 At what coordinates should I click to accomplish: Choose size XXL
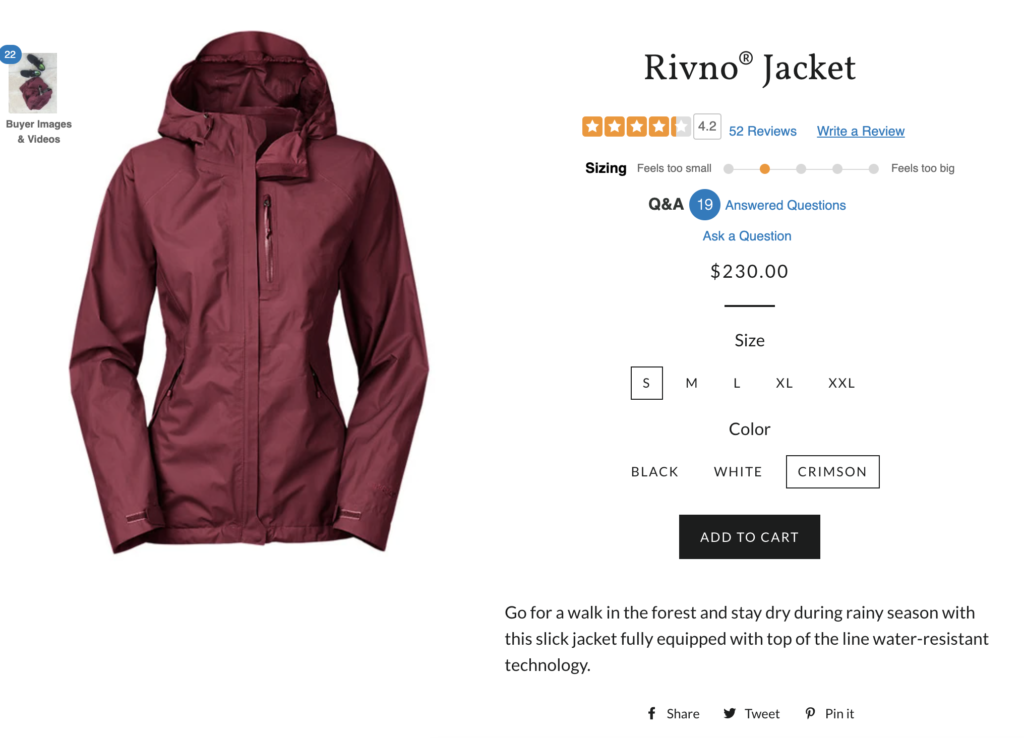tap(841, 383)
